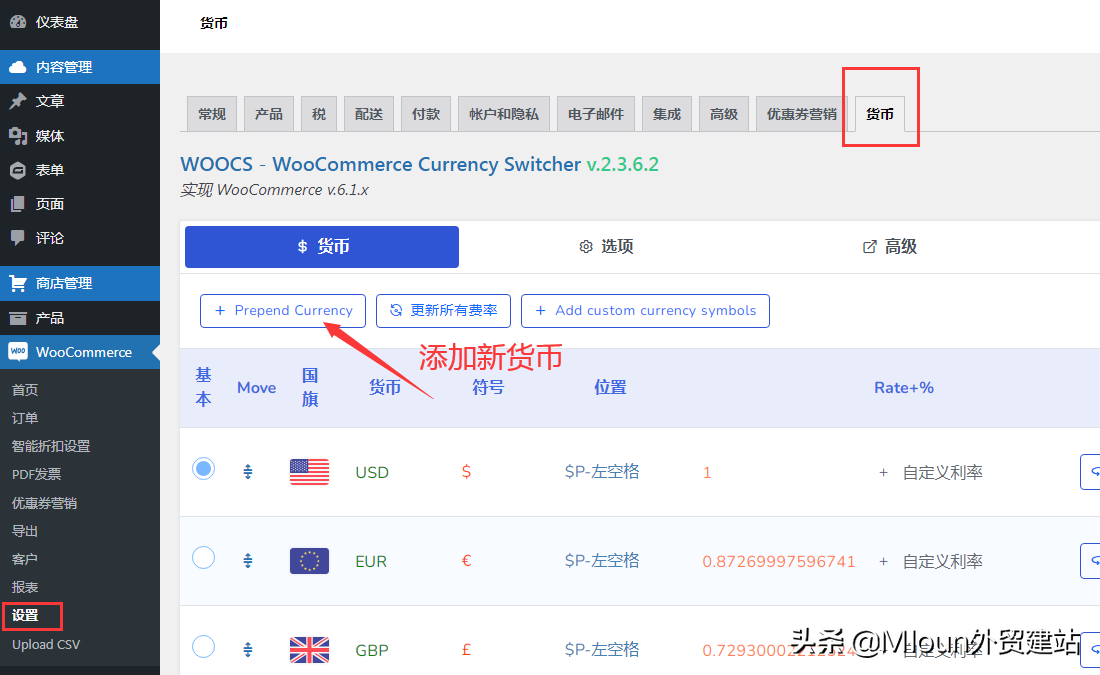Switch to the 产品 settings tab
This screenshot has width=1100, height=675.
(x=269, y=114)
